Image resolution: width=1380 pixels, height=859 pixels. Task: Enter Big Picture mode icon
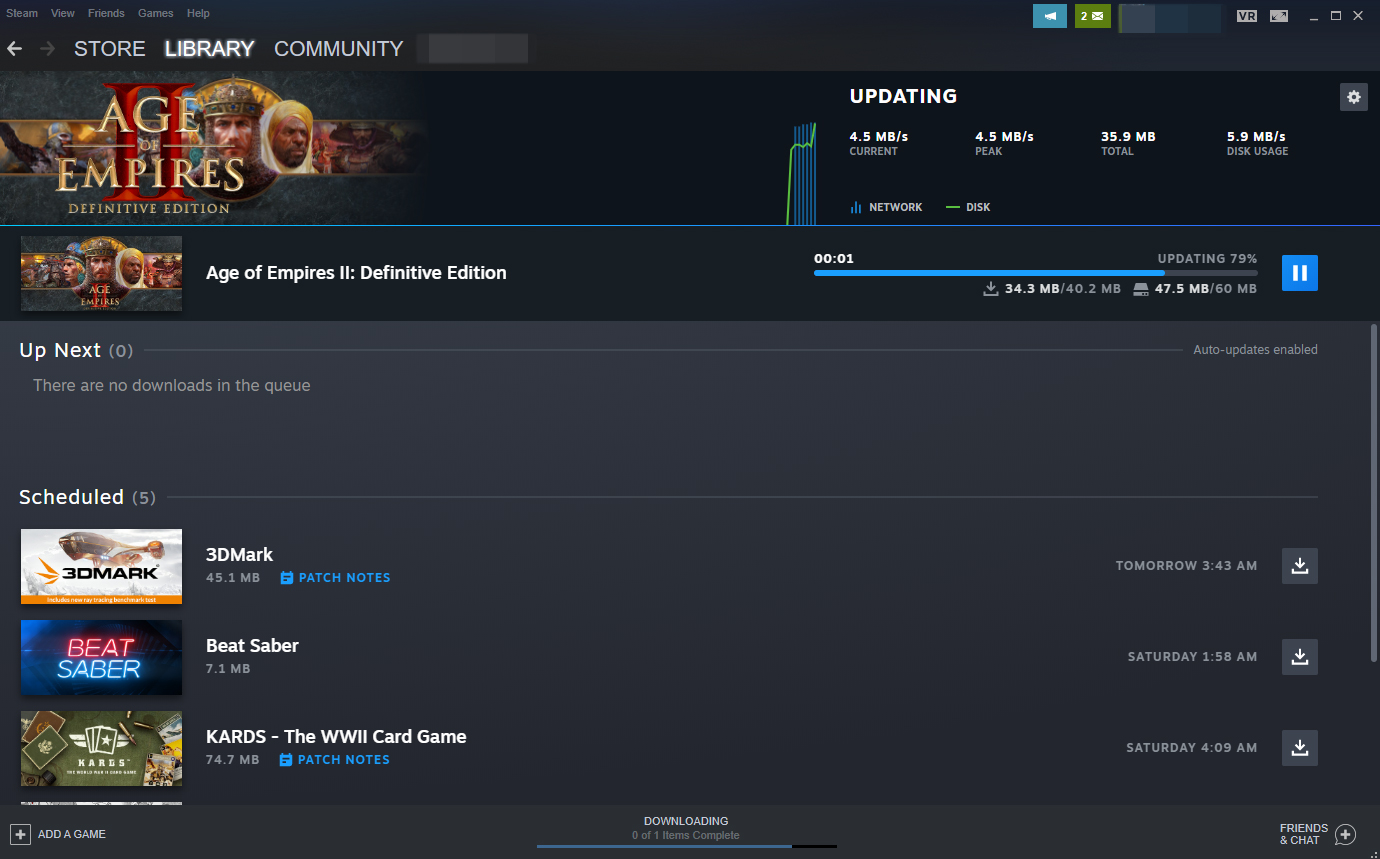pyautogui.click(x=1279, y=16)
